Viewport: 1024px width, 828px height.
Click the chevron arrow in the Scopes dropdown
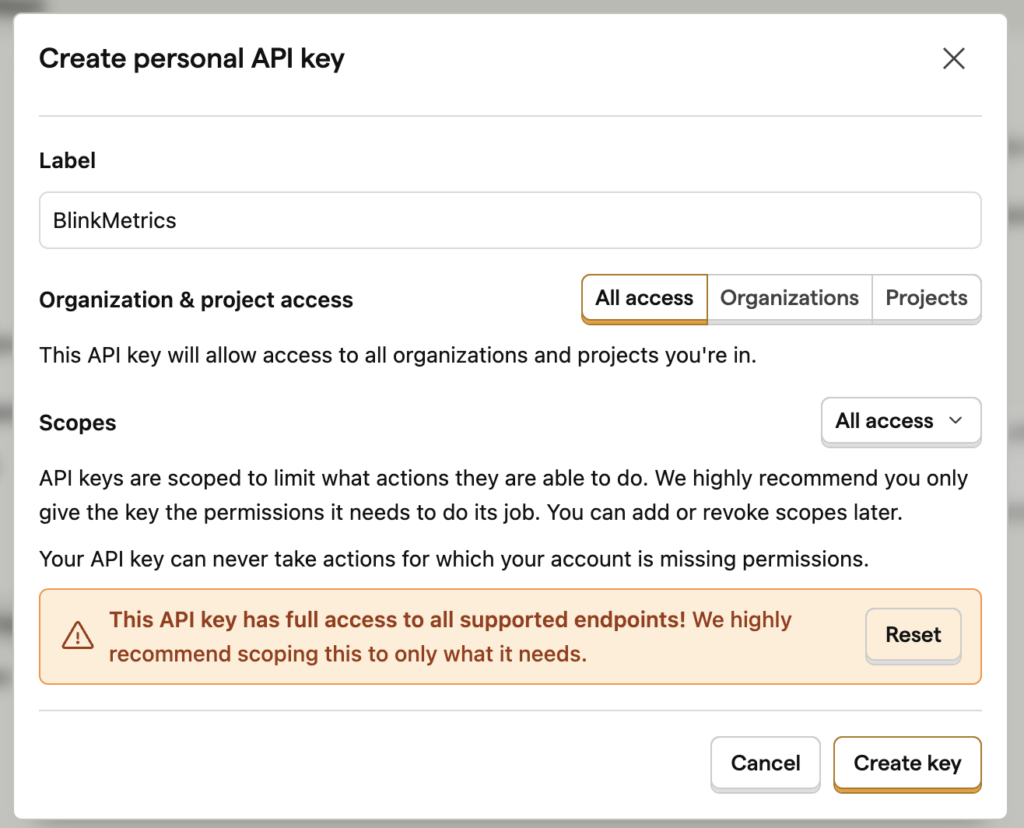(956, 421)
